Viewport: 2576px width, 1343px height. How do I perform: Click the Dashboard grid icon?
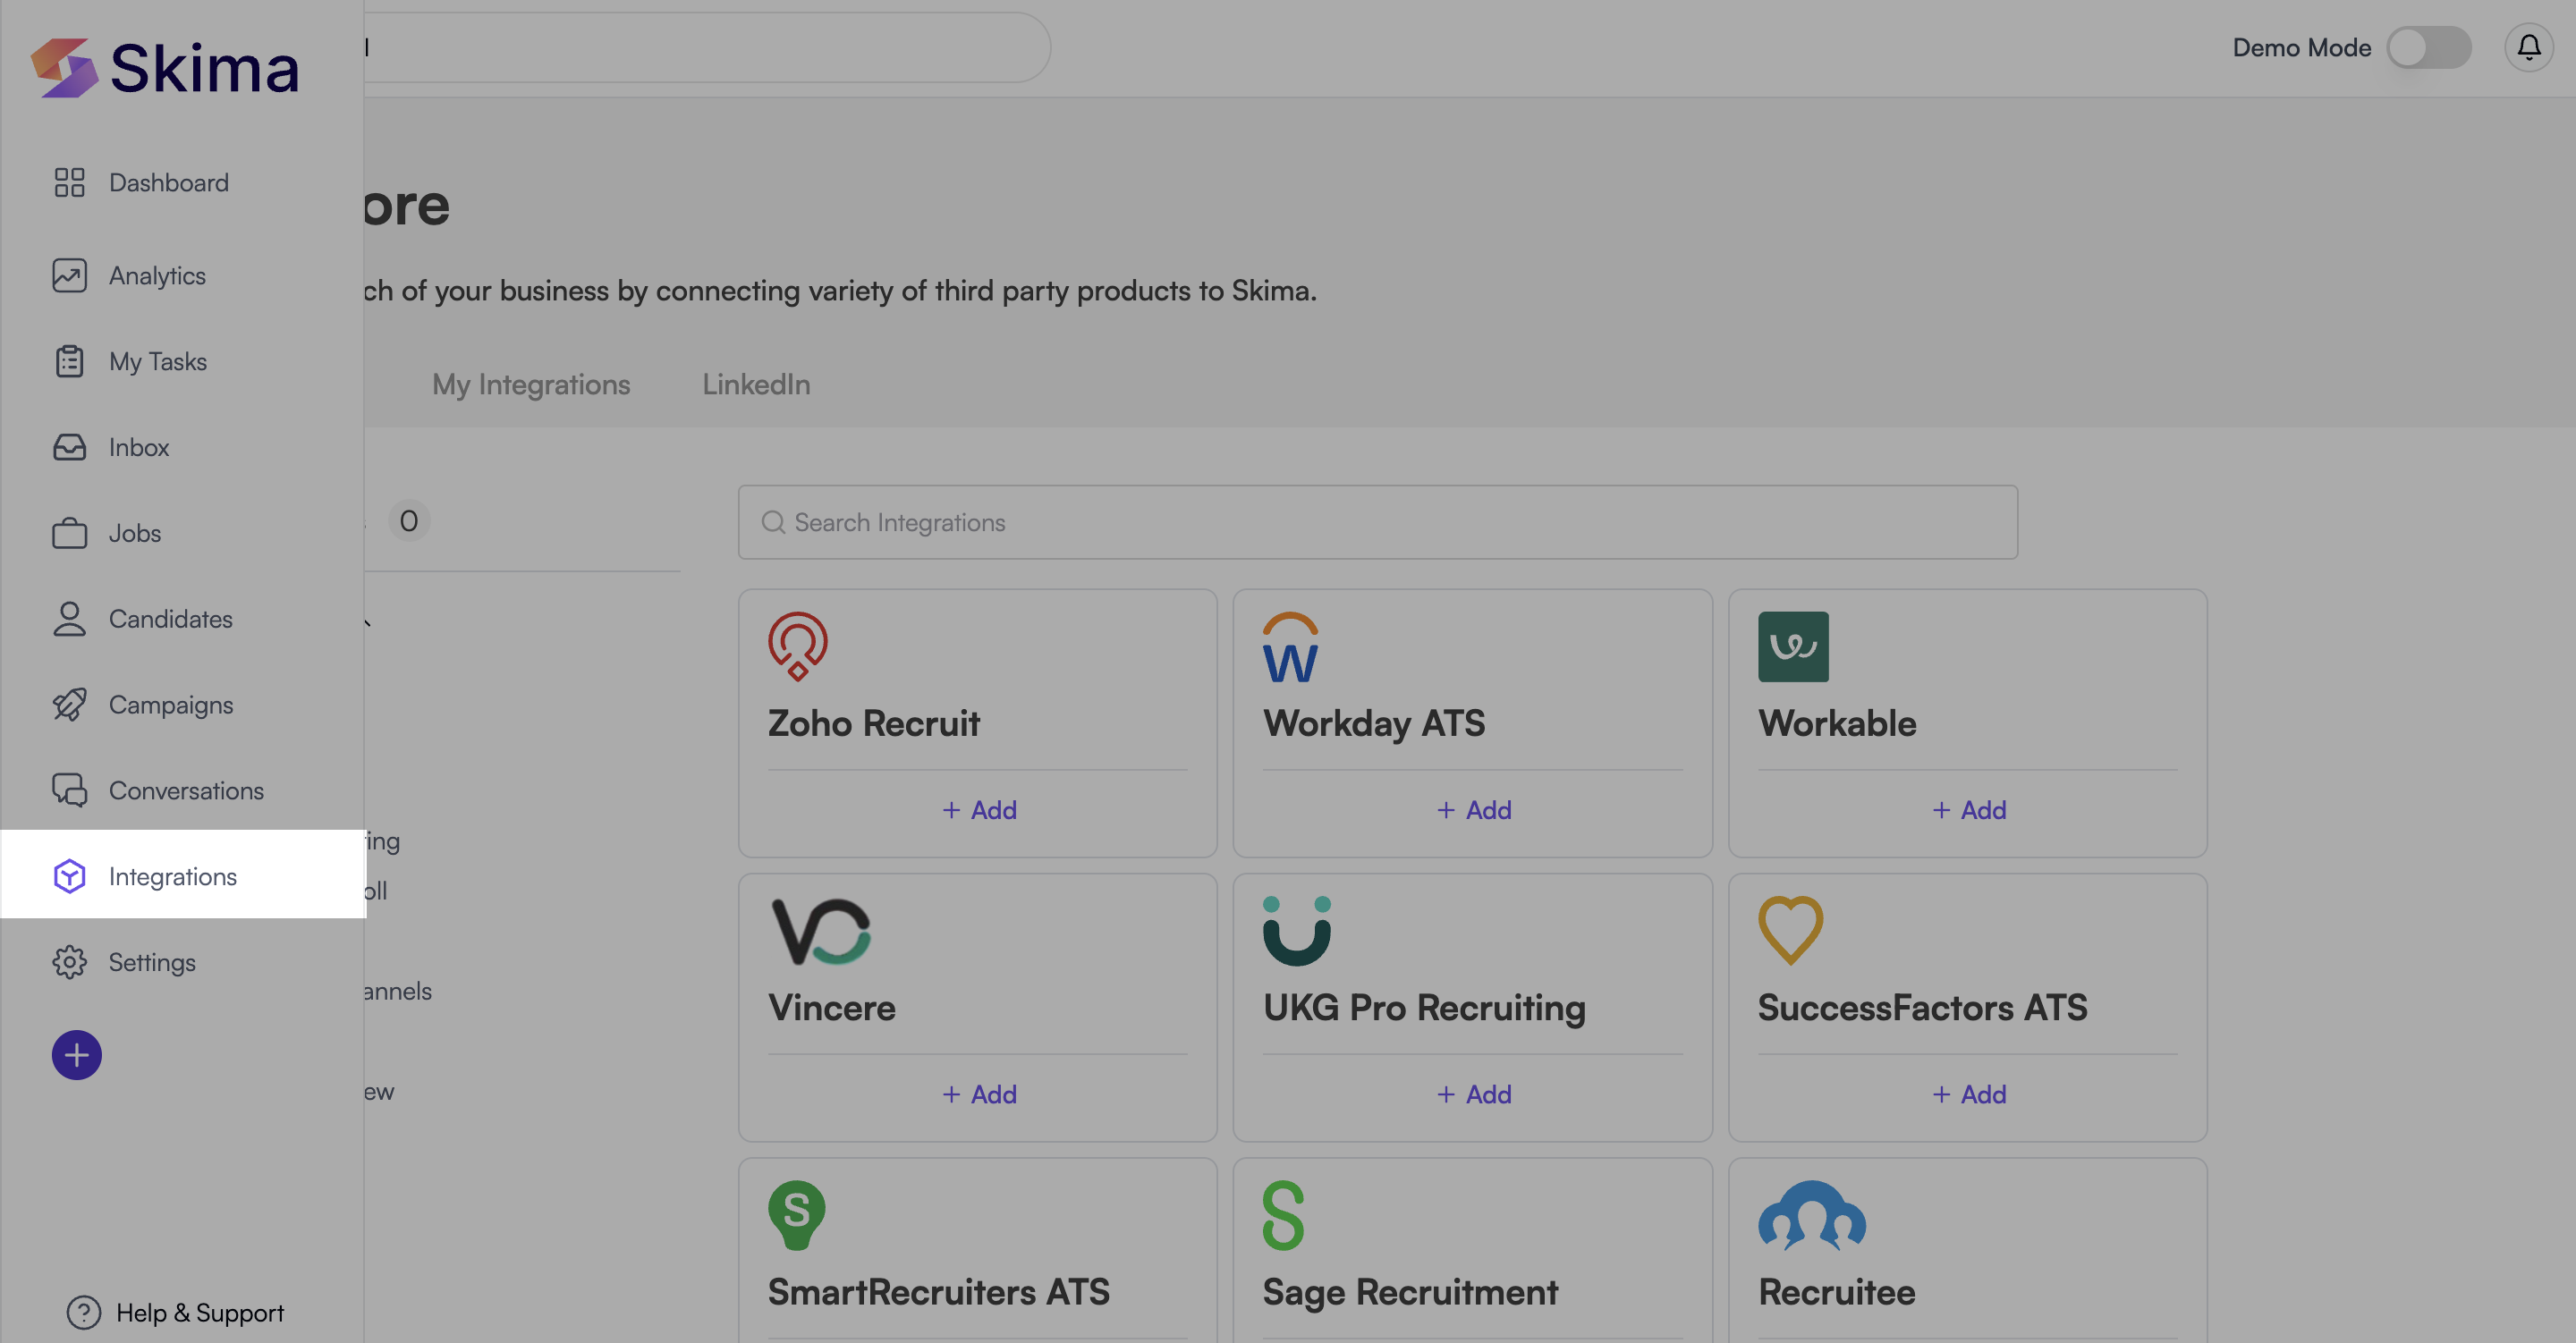(69, 182)
